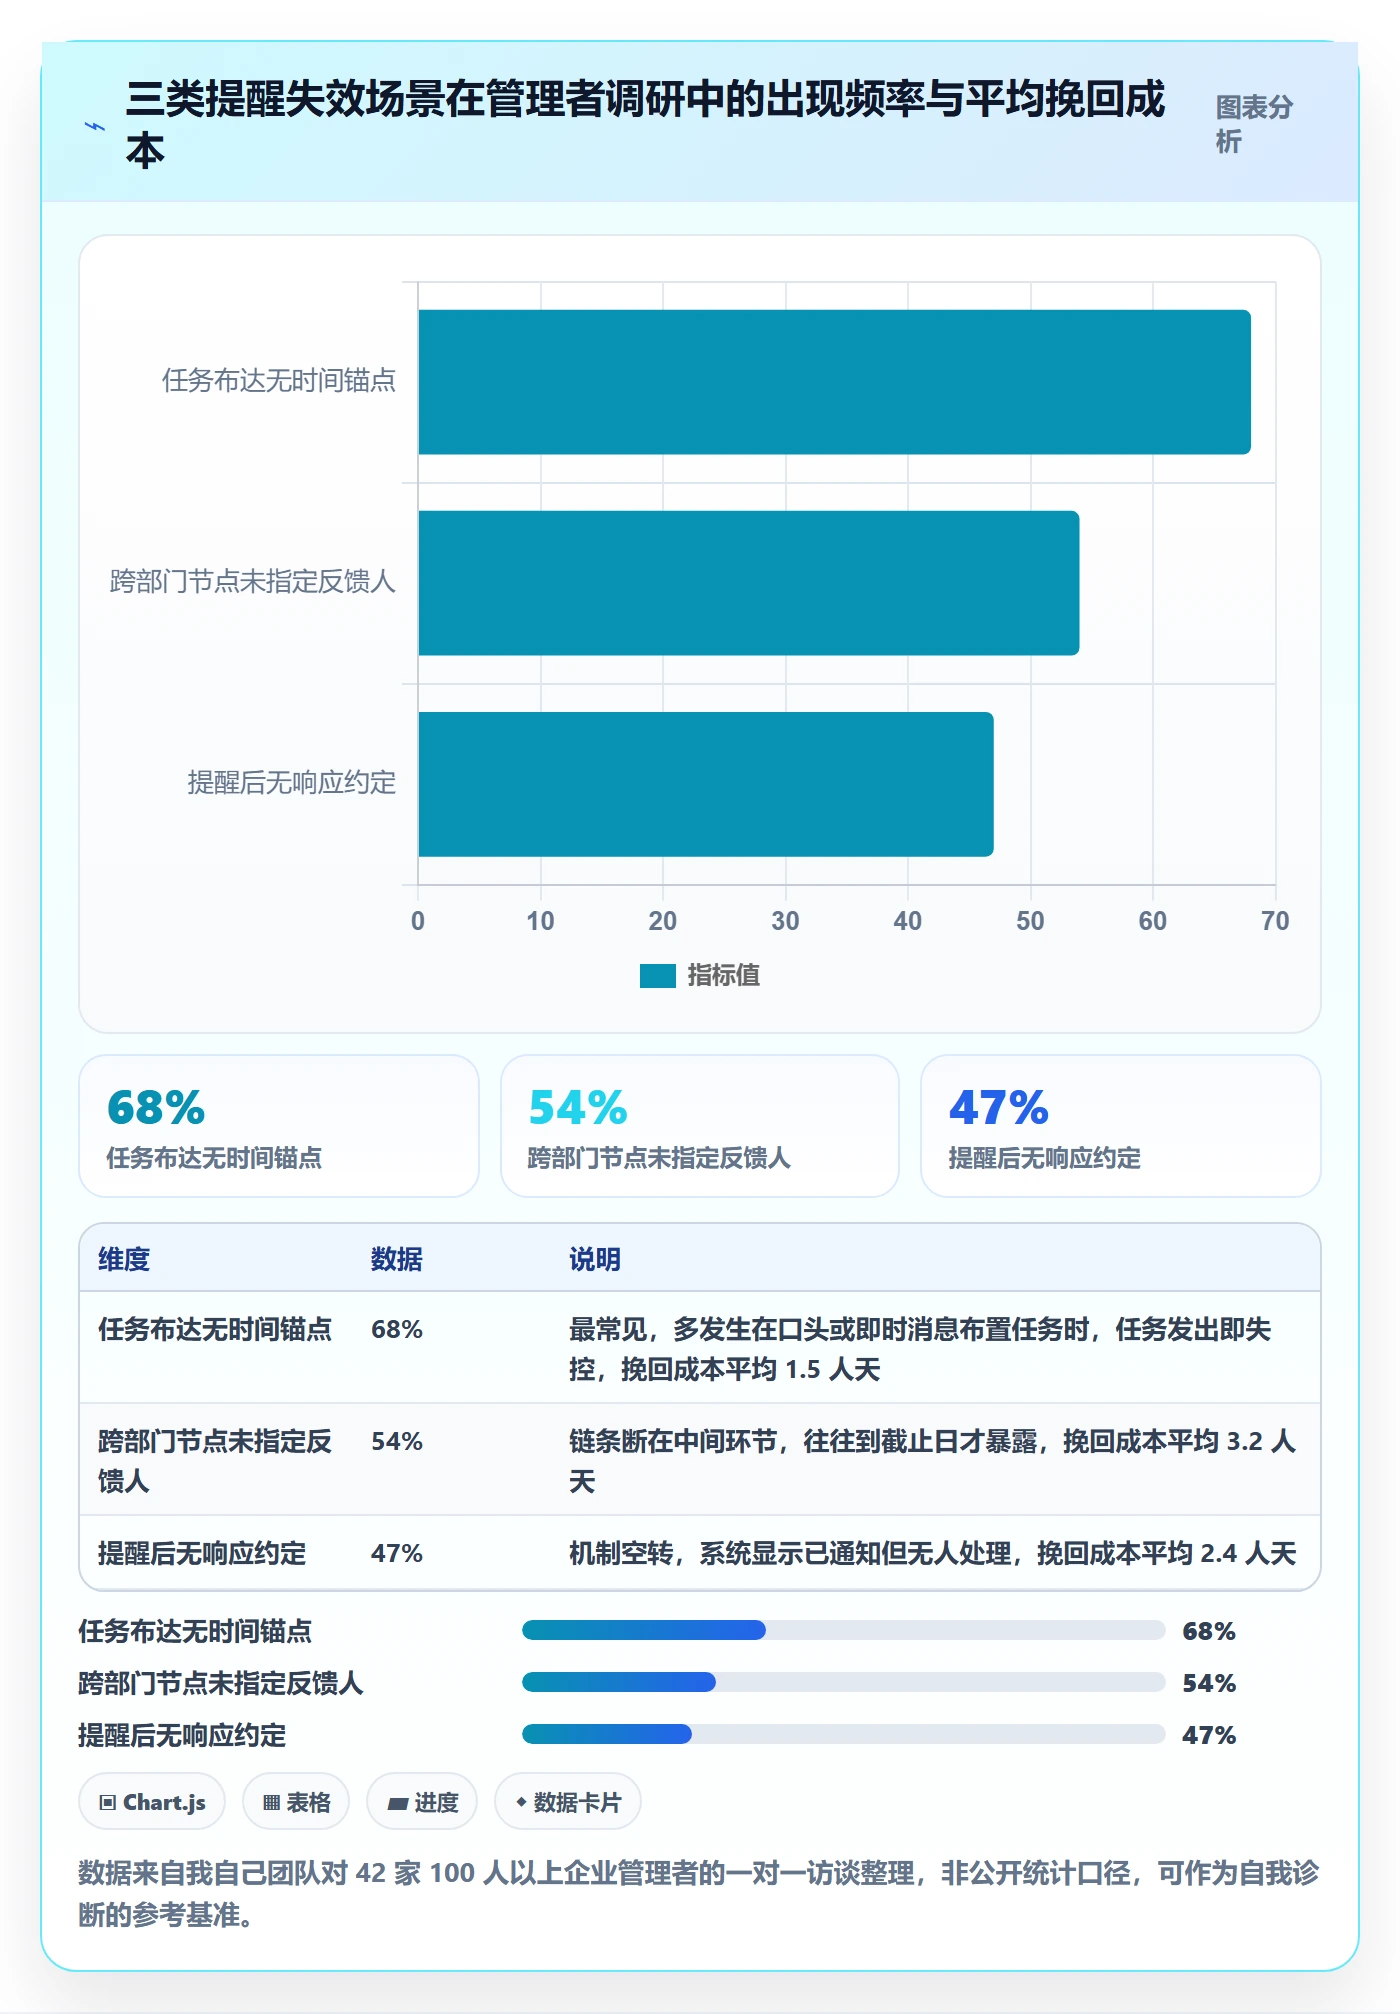Image resolution: width=1400 pixels, height=2014 pixels.
Task: Click the 跨部门节点未指定反馈人 table row name
Action: [x=215, y=1461]
